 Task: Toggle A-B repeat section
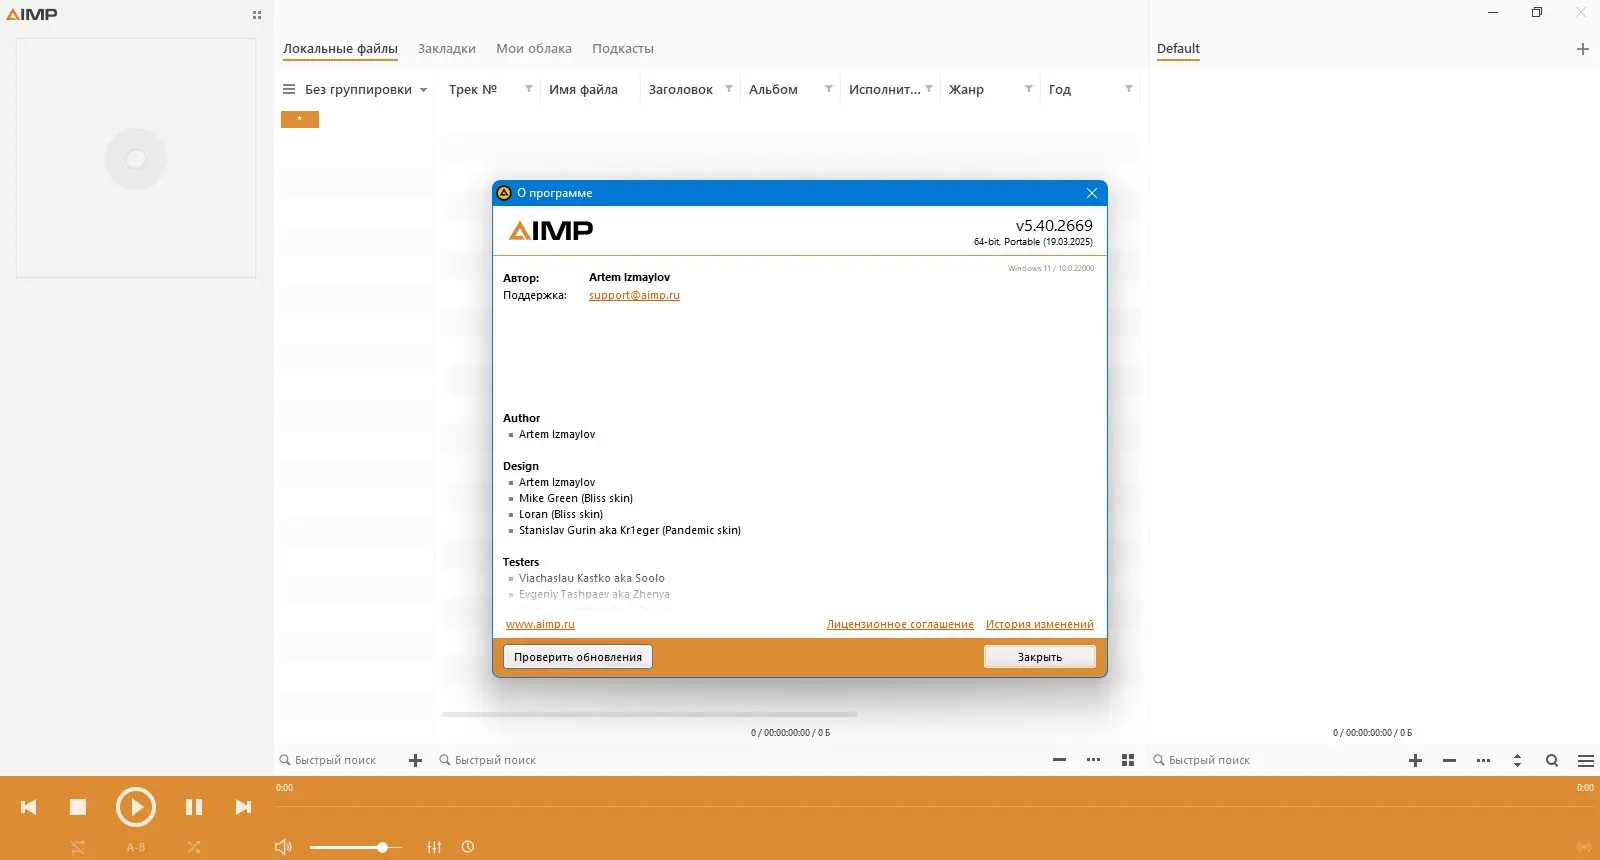pyautogui.click(x=136, y=847)
